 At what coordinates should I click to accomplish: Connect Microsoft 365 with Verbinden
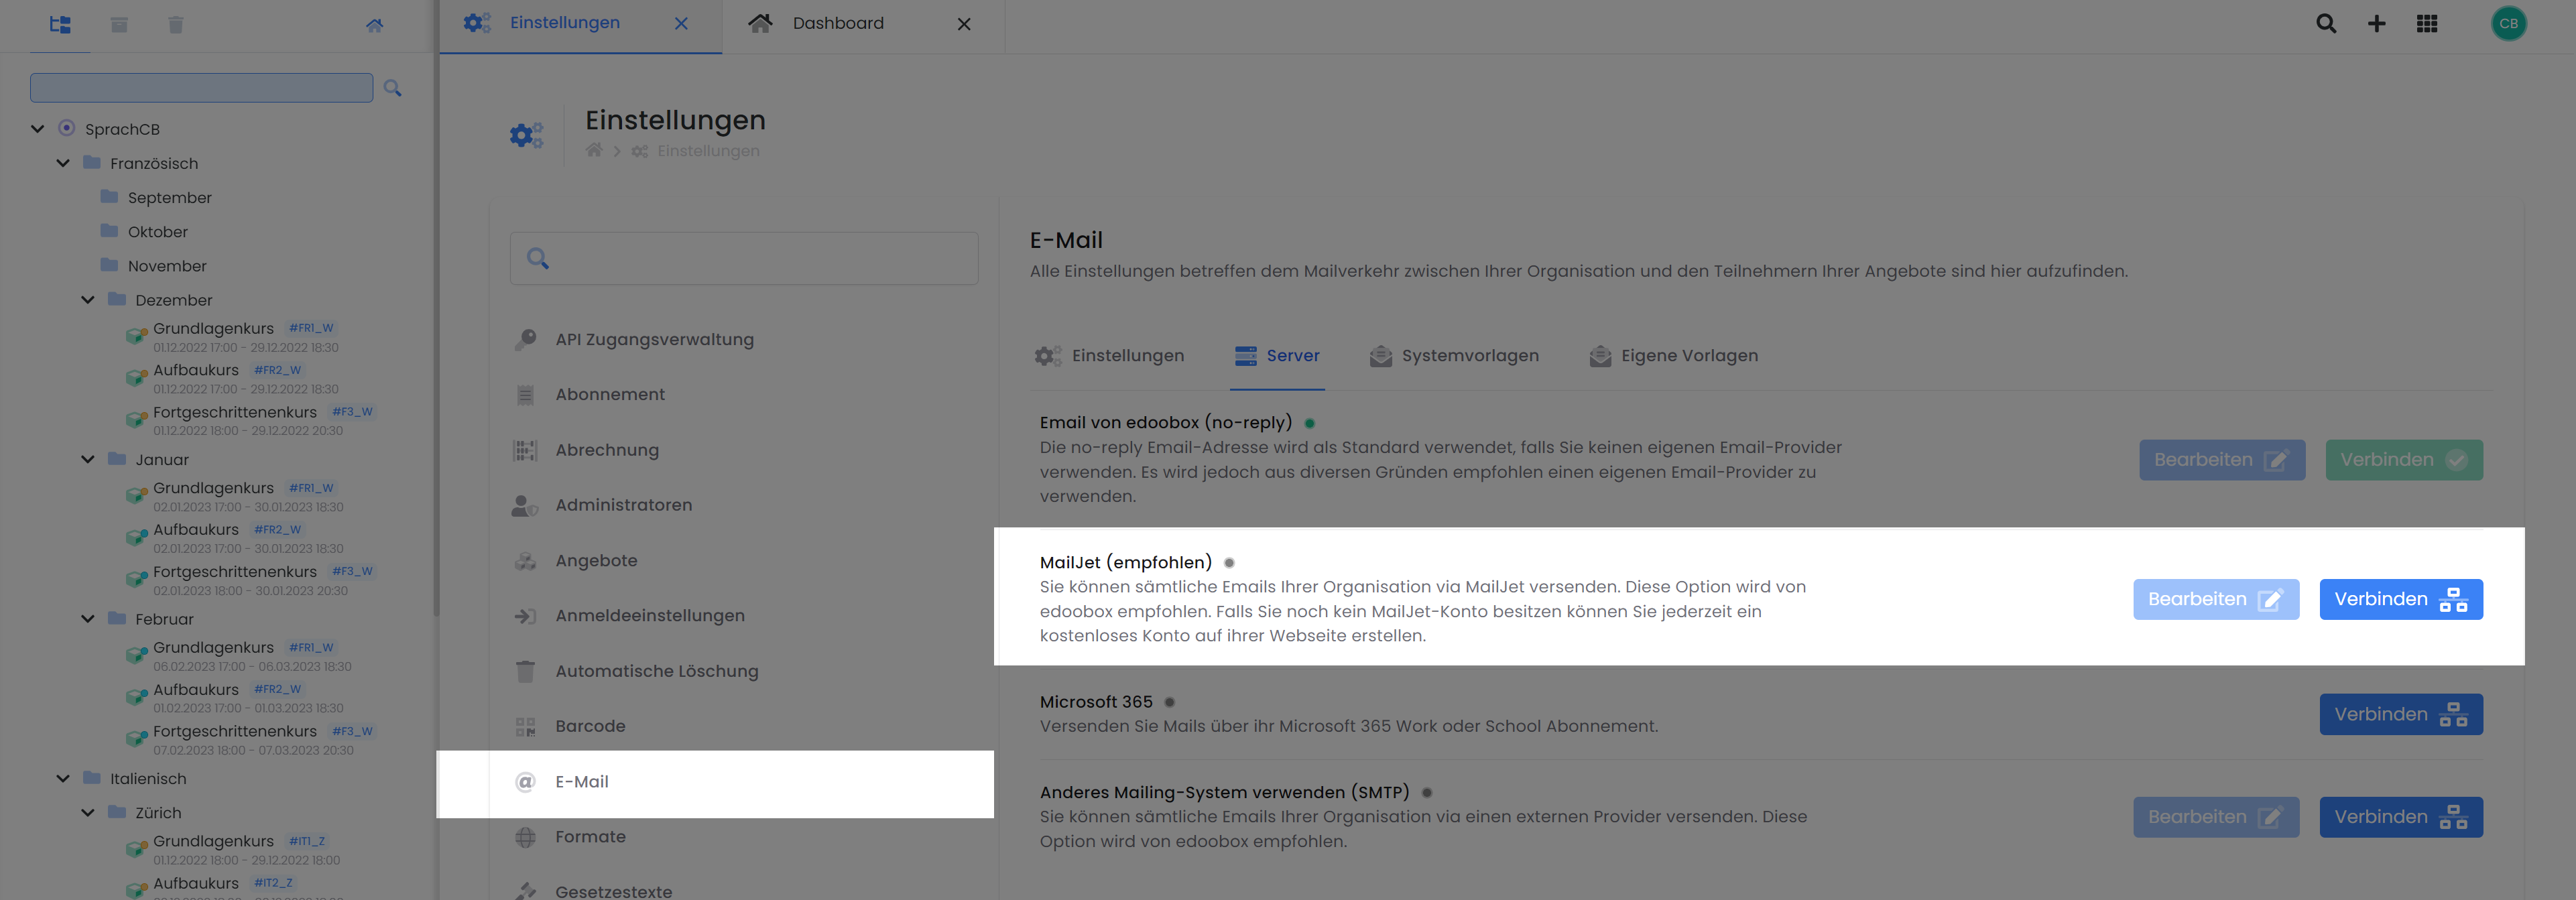point(2400,714)
